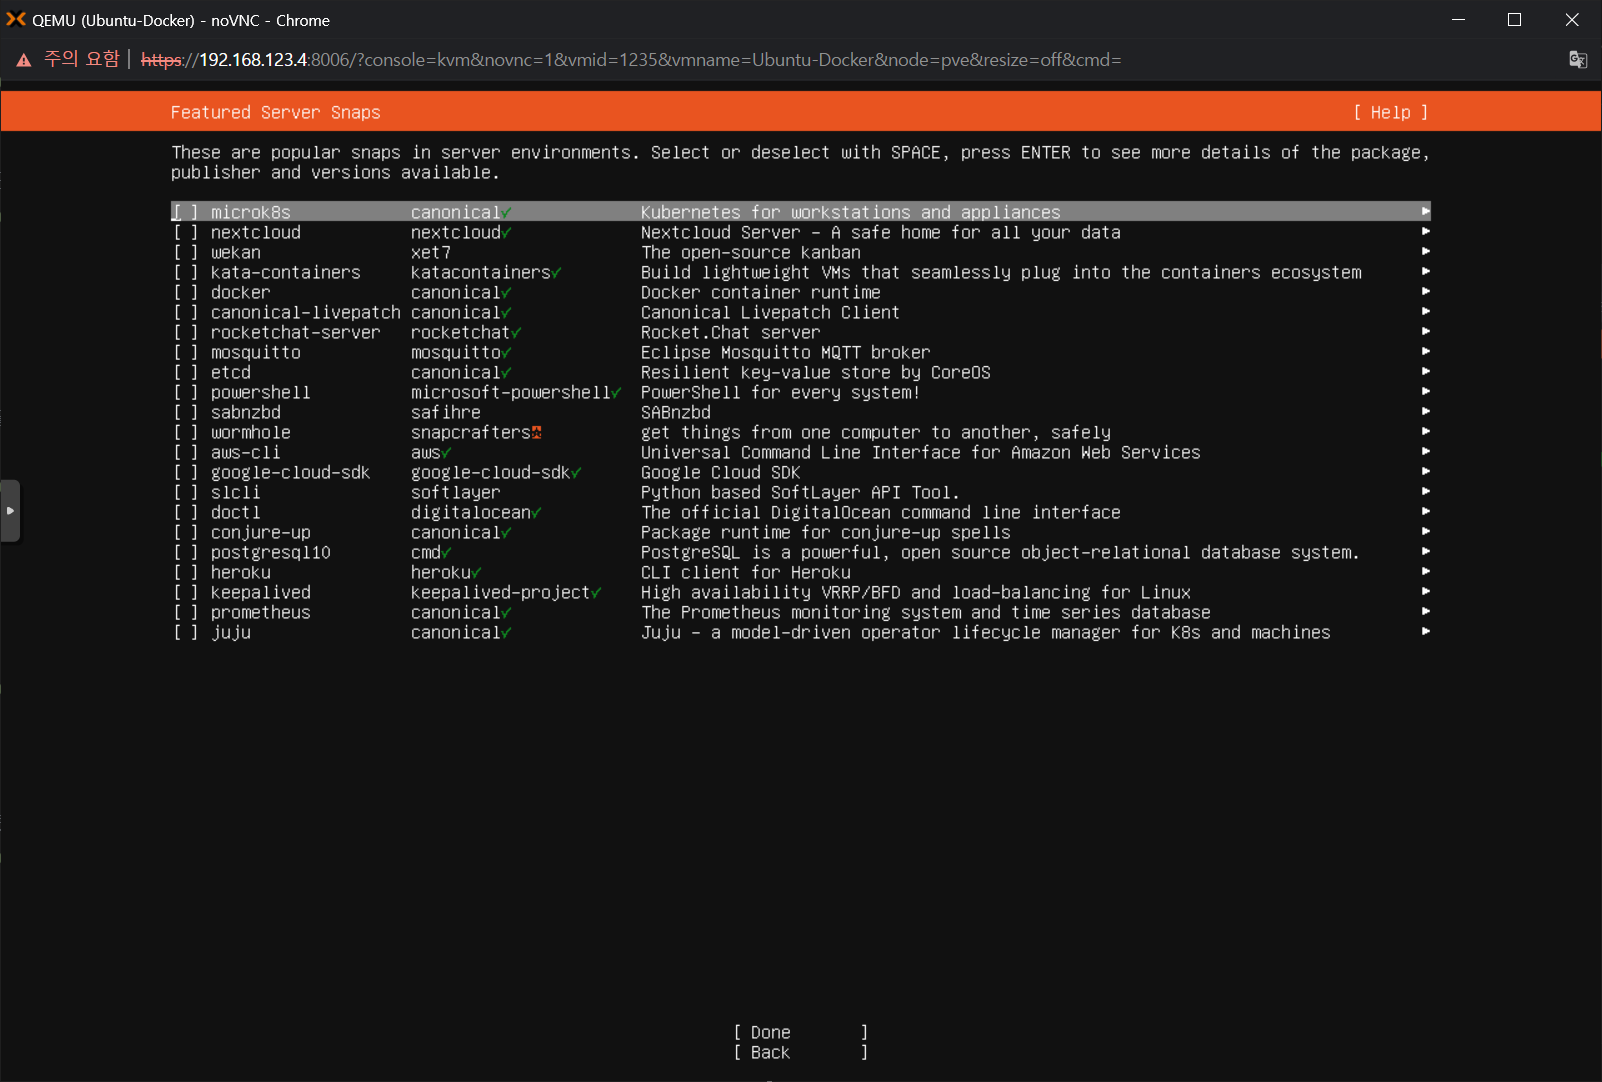1602x1082 pixels.
Task: Click the 'Docker container runtime' description
Action: 761,292
